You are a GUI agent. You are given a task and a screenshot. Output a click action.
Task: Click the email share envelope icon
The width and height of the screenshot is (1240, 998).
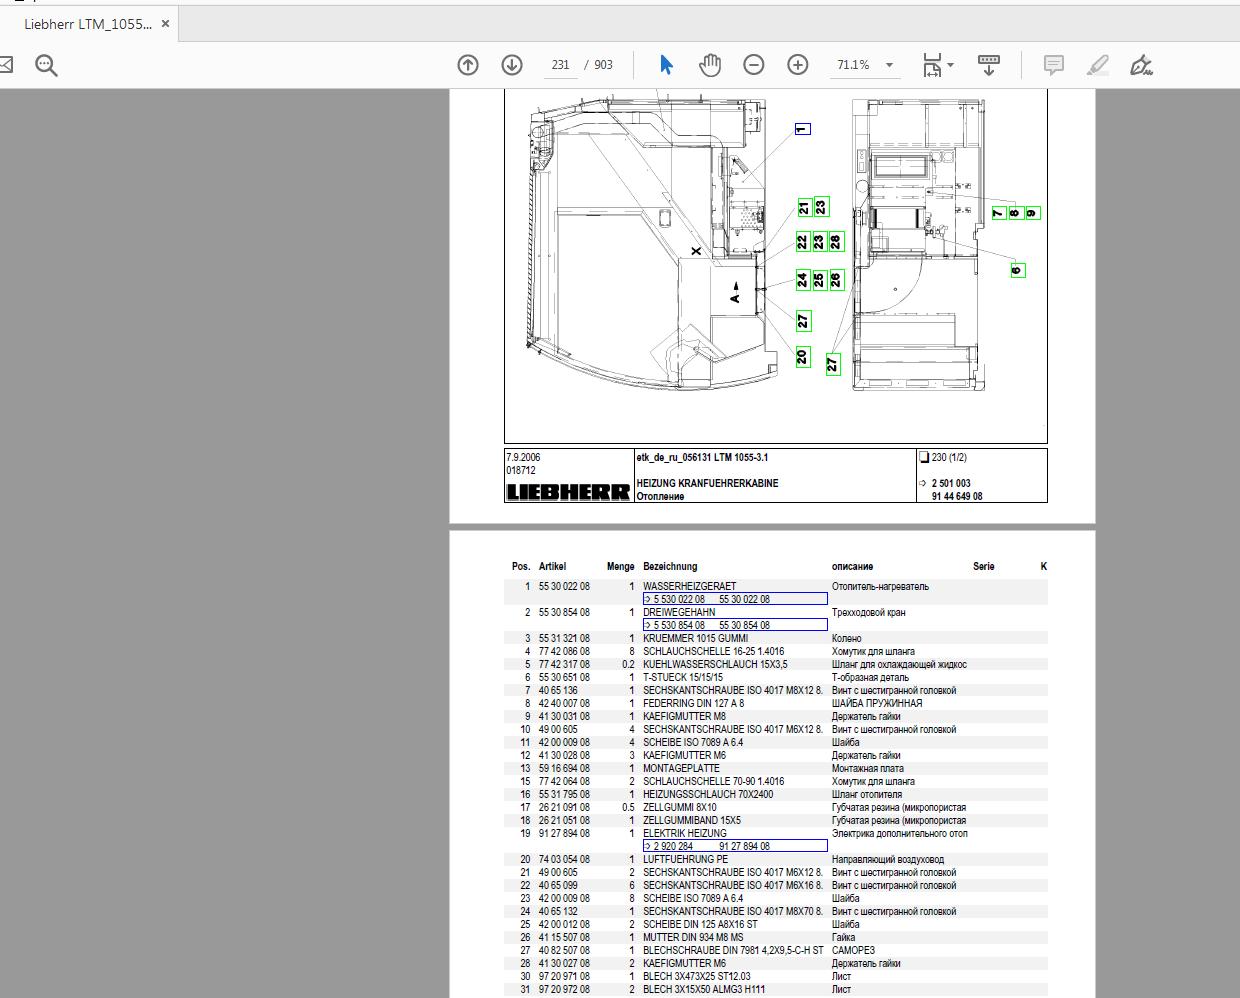(8, 64)
